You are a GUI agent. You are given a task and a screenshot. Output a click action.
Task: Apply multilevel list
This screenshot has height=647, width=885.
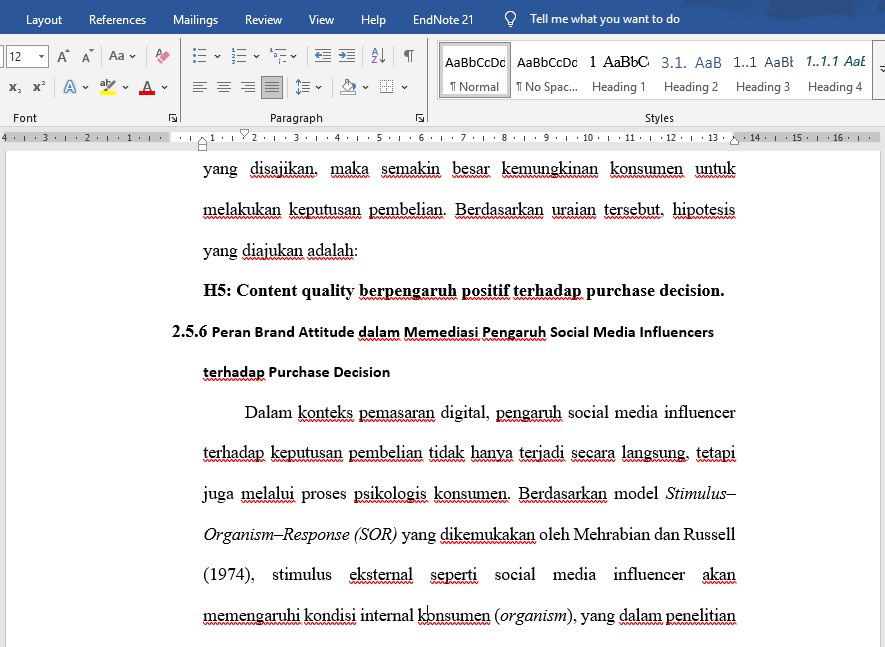pos(278,56)
